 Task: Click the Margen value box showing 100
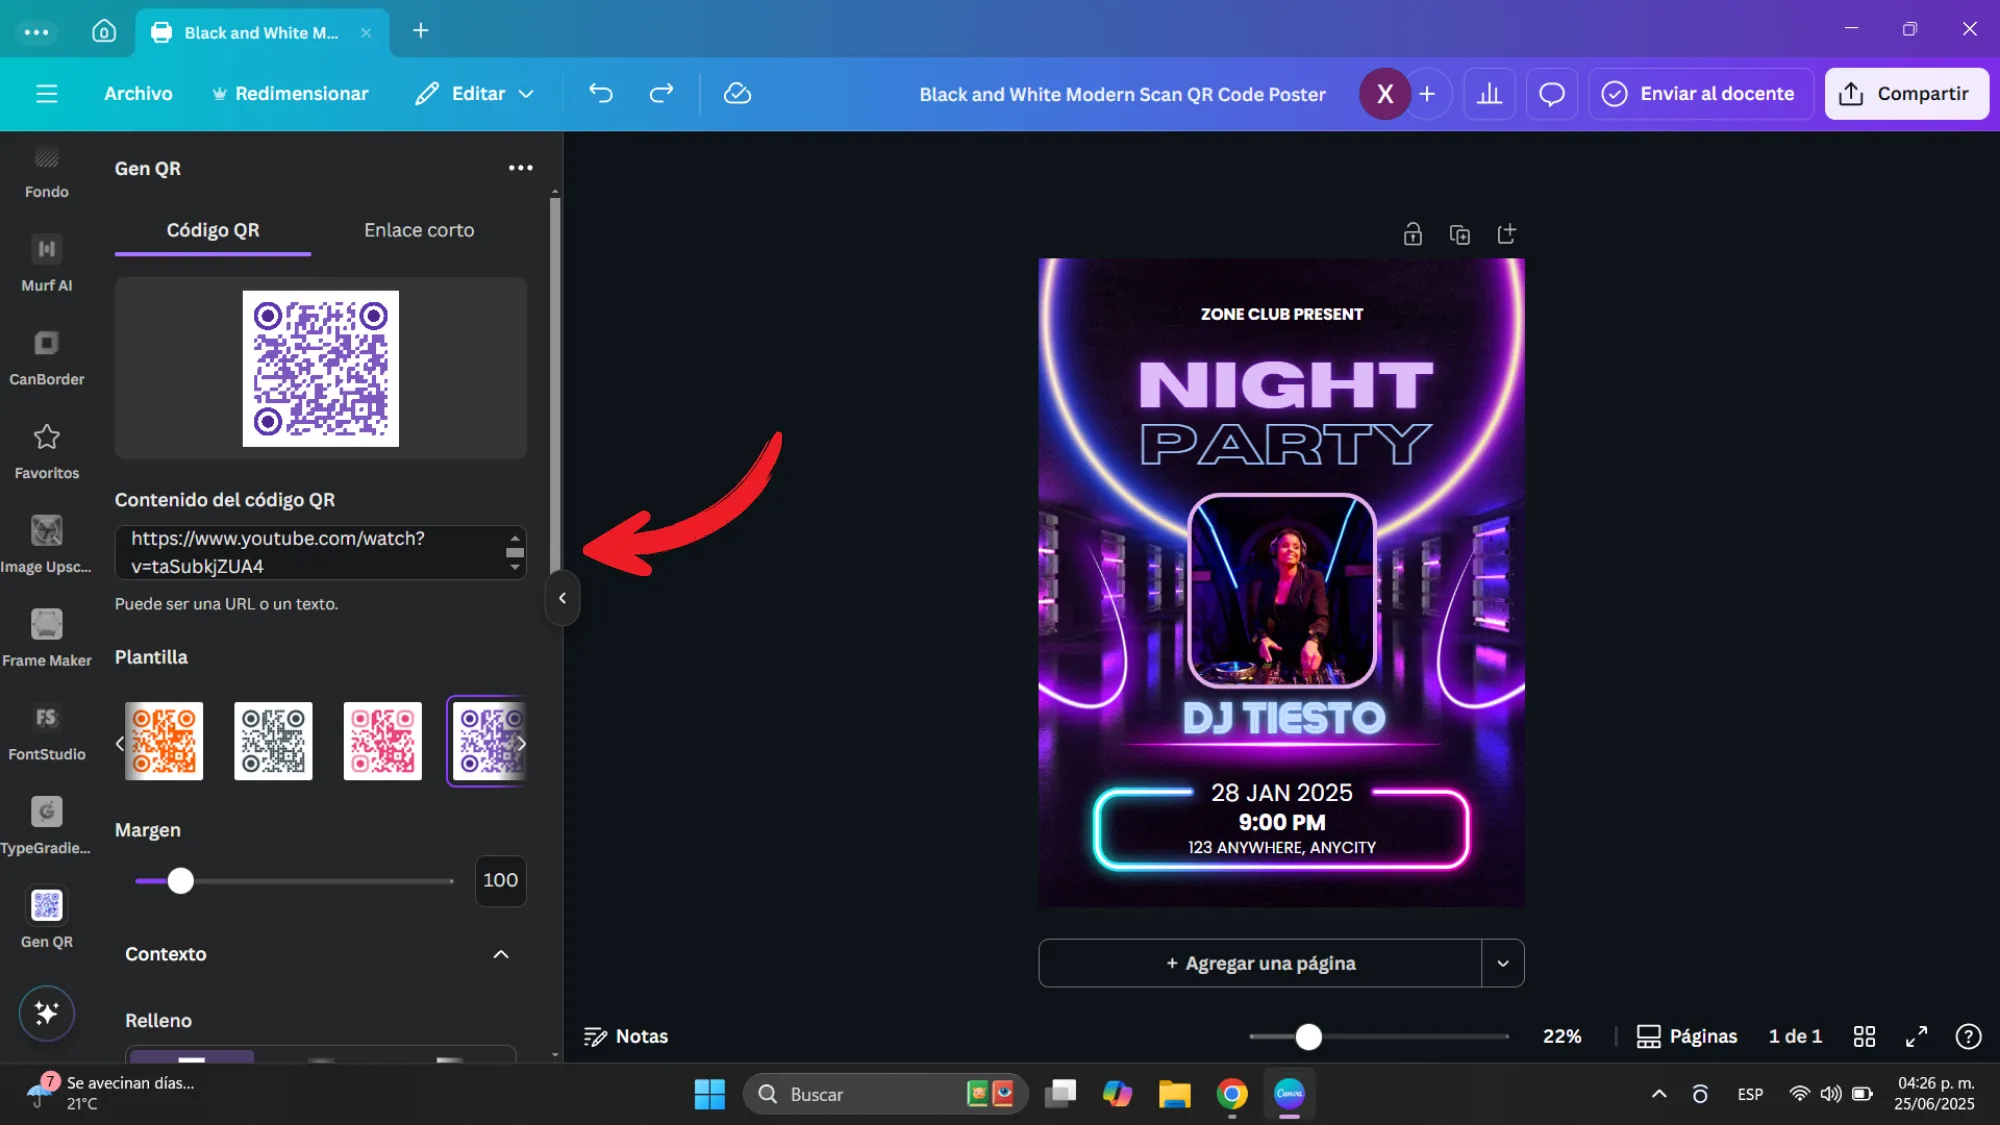[x=500, y=880]
